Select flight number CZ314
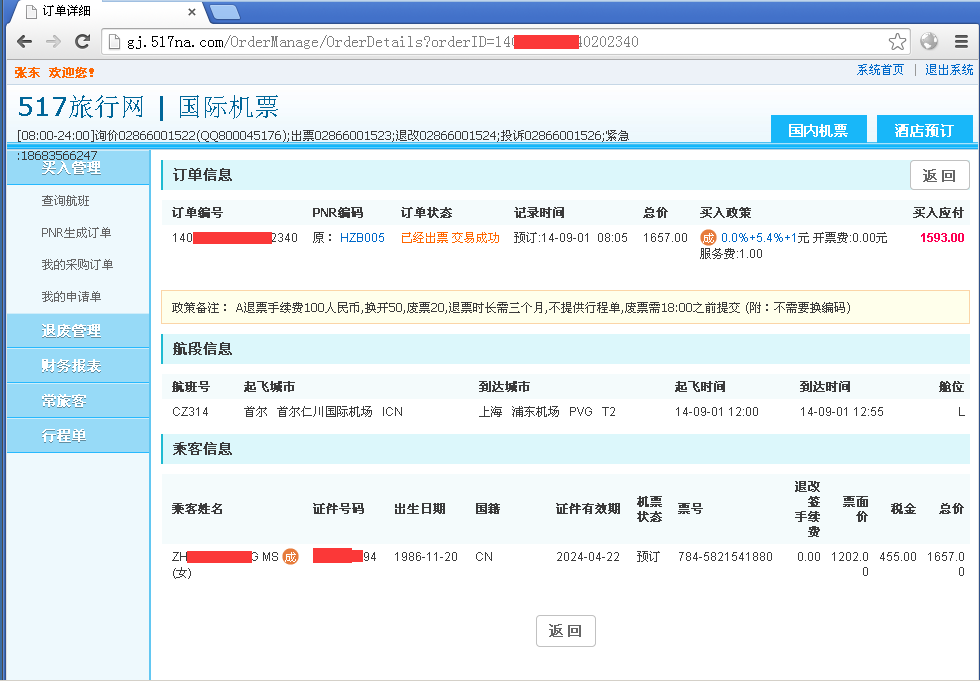 (190, 412)
